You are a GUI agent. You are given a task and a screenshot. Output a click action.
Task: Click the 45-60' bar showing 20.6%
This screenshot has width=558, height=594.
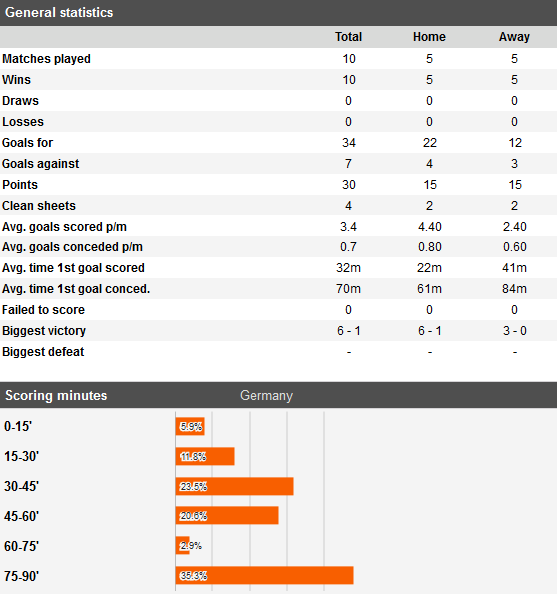point(227,516)
